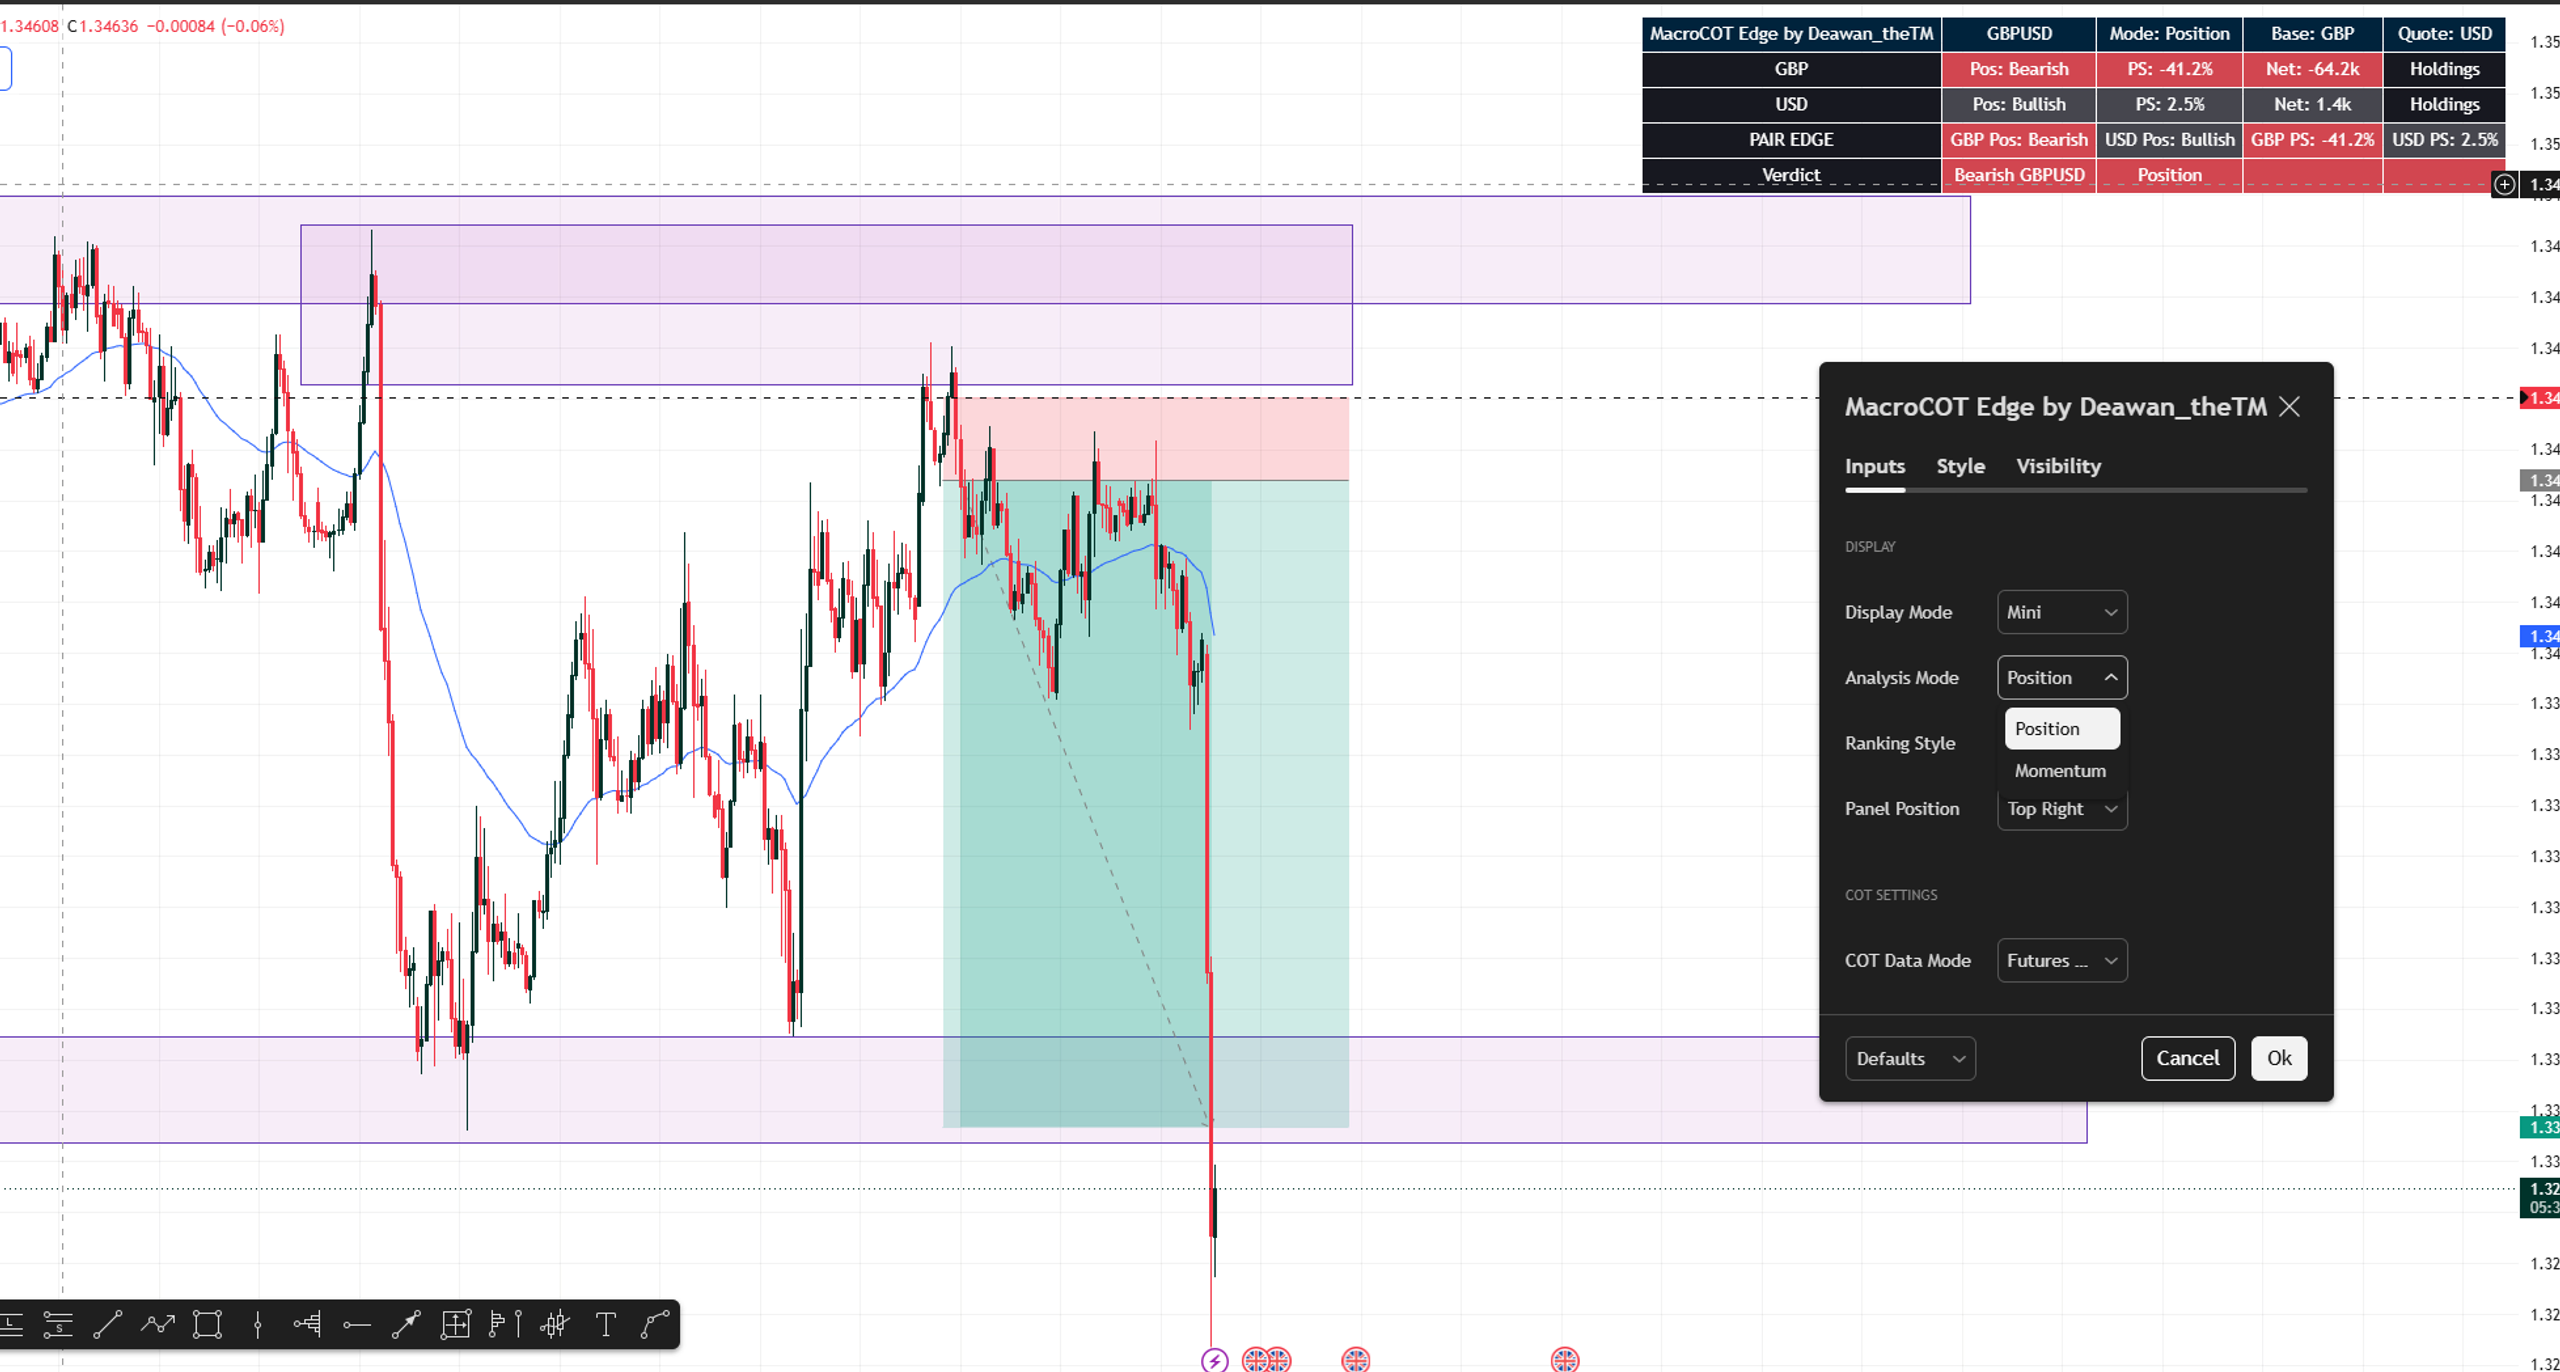The image size is (2560, 1372).
Task: Click the Cancel button in the dialog
Action: [x=2188, y=1058]
